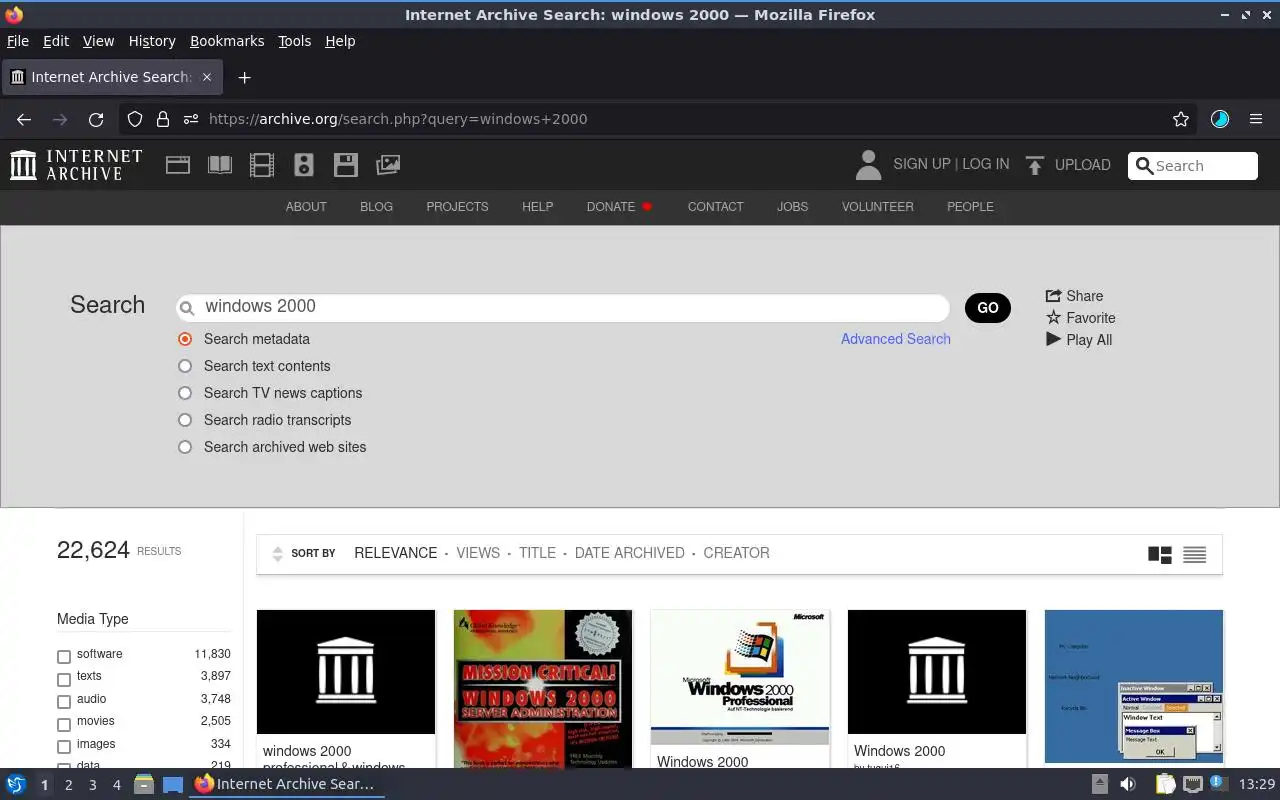This screenshot has height=800, width=1280.
Task: Click SIGN UP link
Action: click(921, 164)
